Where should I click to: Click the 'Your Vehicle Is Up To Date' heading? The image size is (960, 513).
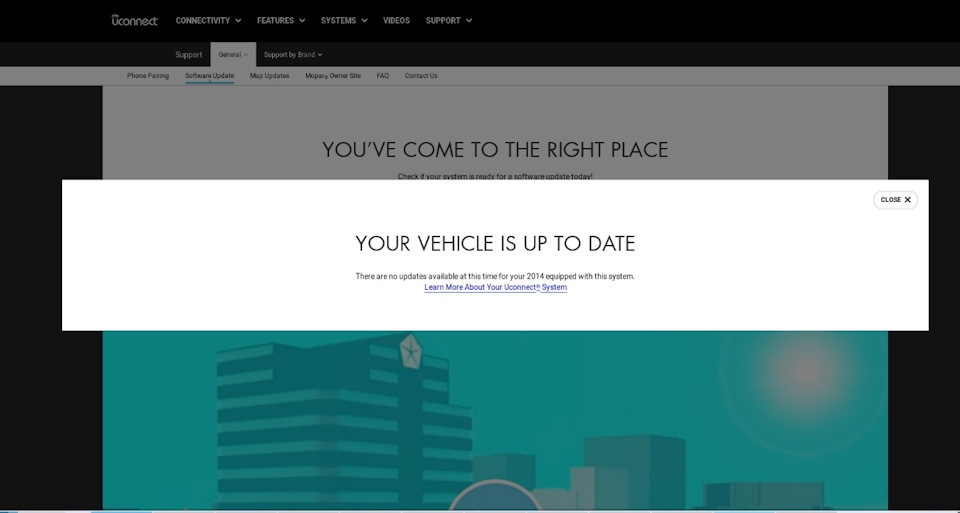[495, 244]
